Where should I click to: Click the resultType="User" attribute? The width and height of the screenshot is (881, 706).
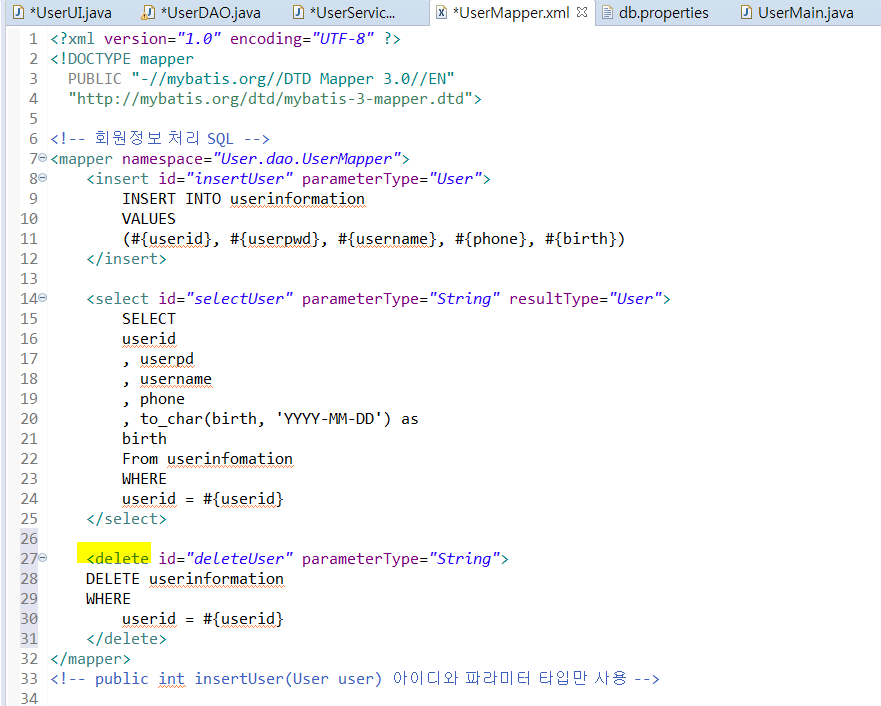(x=585, y=299)
